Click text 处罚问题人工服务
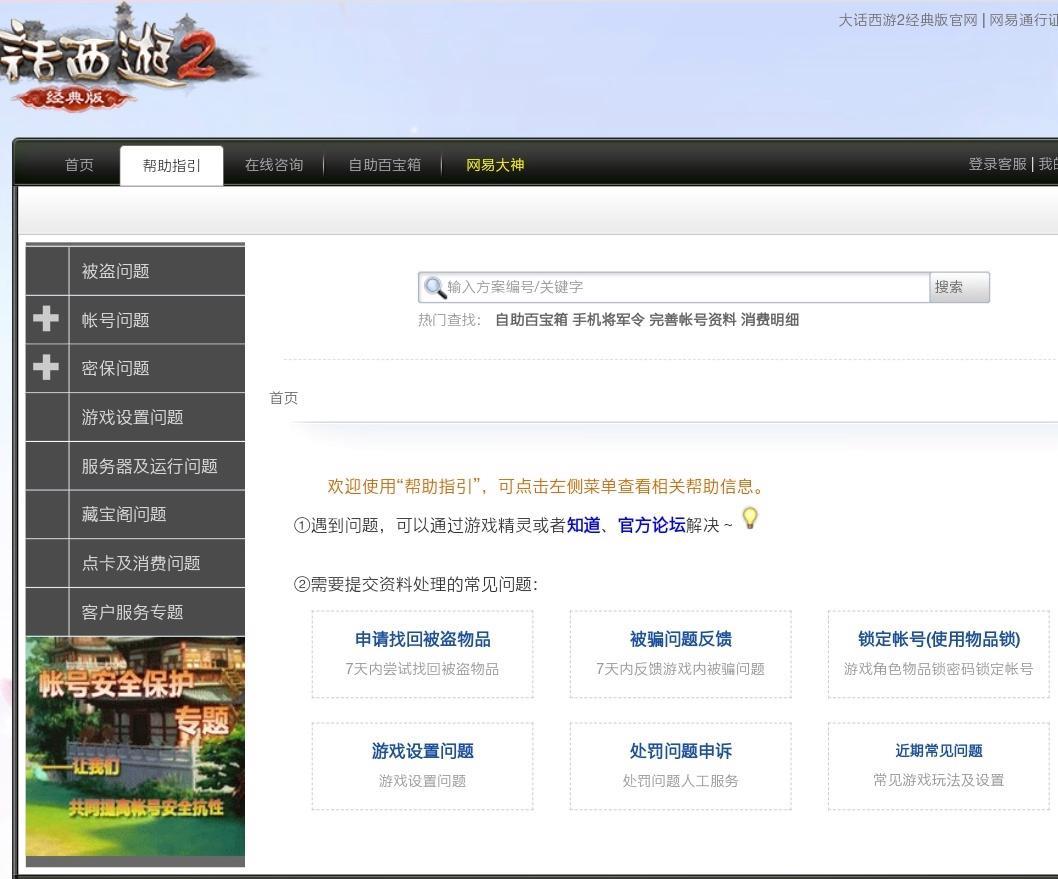 (x=680, y=781)
